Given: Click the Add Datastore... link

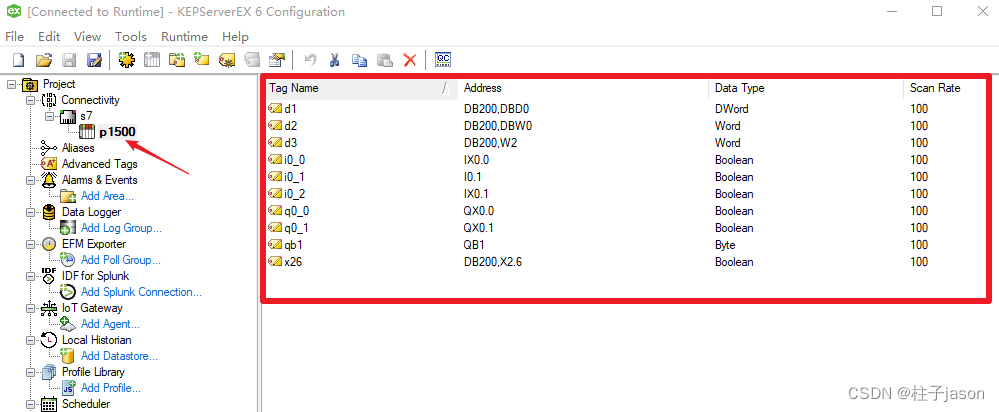Looking at the screenshot, I should 119,356.
